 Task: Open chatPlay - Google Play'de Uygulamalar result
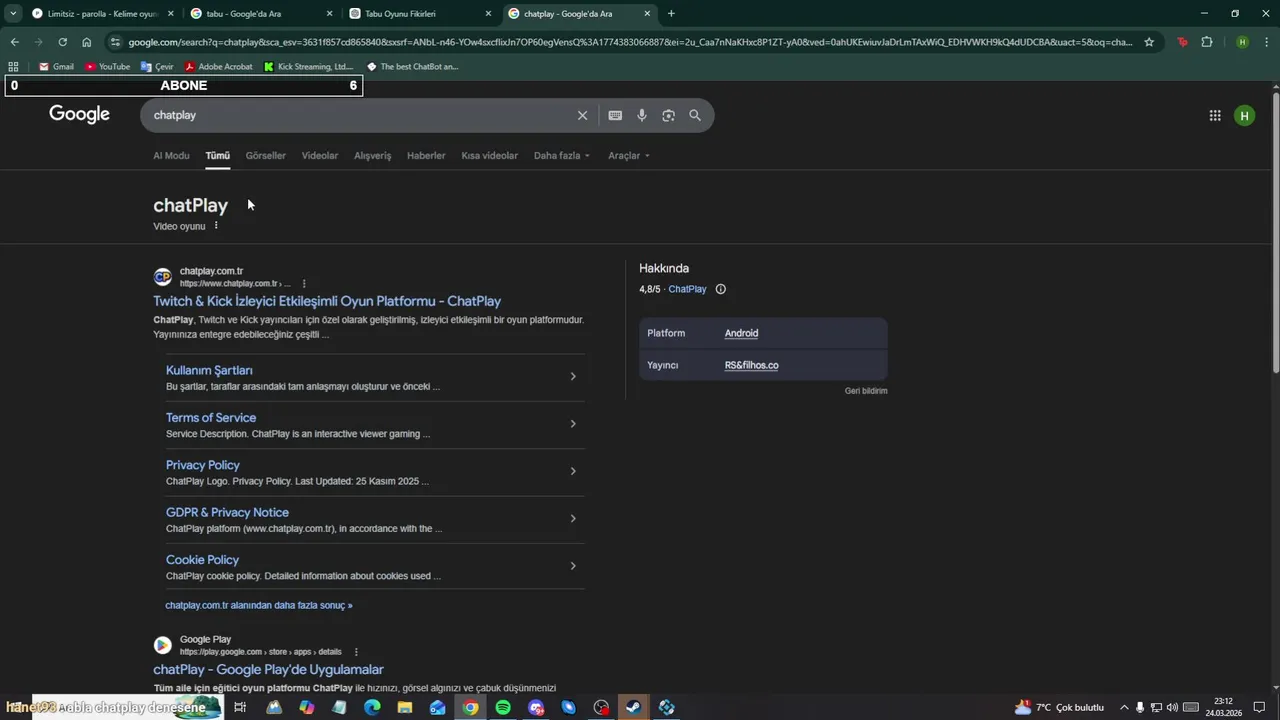coord(268,669)
